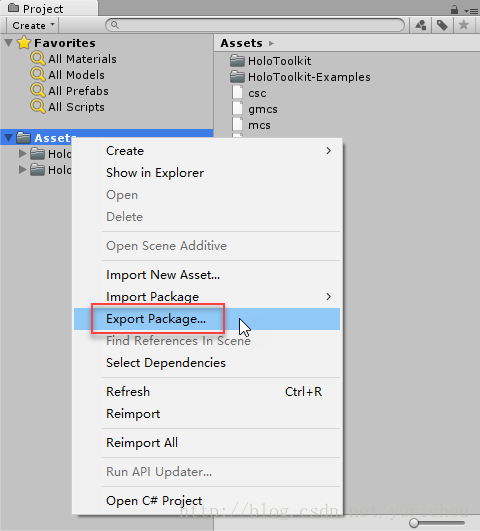Select the Assets folder in tree
The width and height of the screenshot is (480, 531).
(x=107, y=137)
